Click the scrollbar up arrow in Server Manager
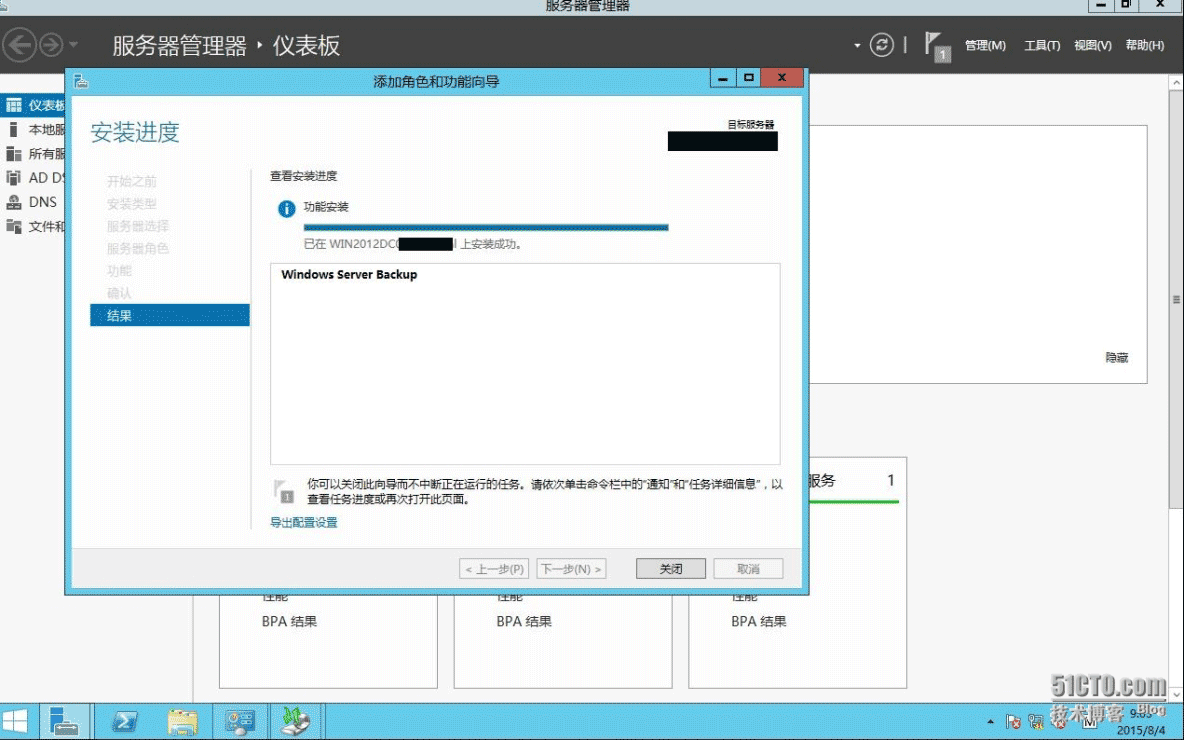The width and height of the screenshot is (1184, 740). (x=1176, y=82)
